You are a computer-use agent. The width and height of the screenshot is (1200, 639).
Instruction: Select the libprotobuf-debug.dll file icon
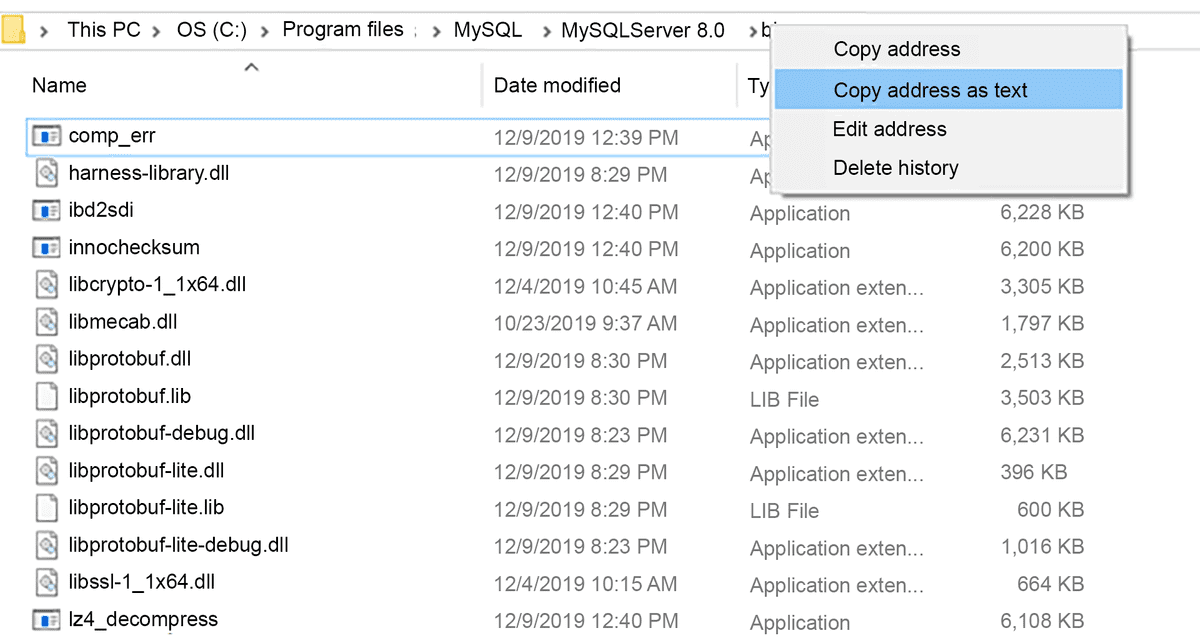pyautogui.click(x=47, y=434)
